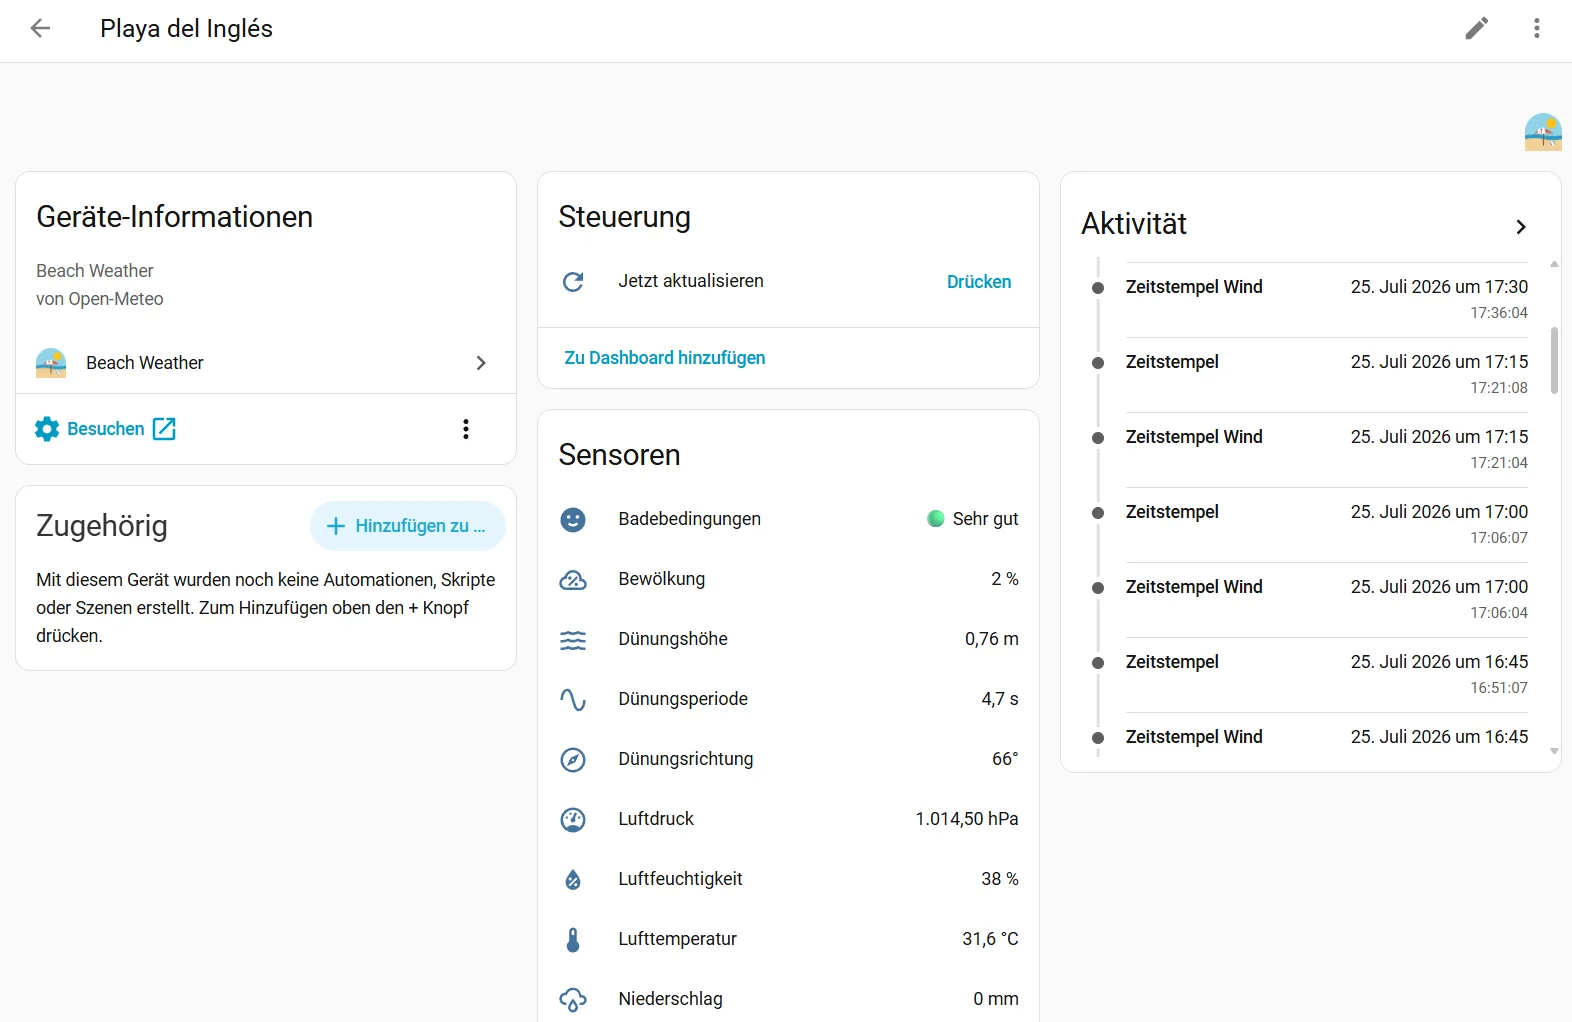Click the Dünungsrichtung value 66°

click(x=1005, y=759)
